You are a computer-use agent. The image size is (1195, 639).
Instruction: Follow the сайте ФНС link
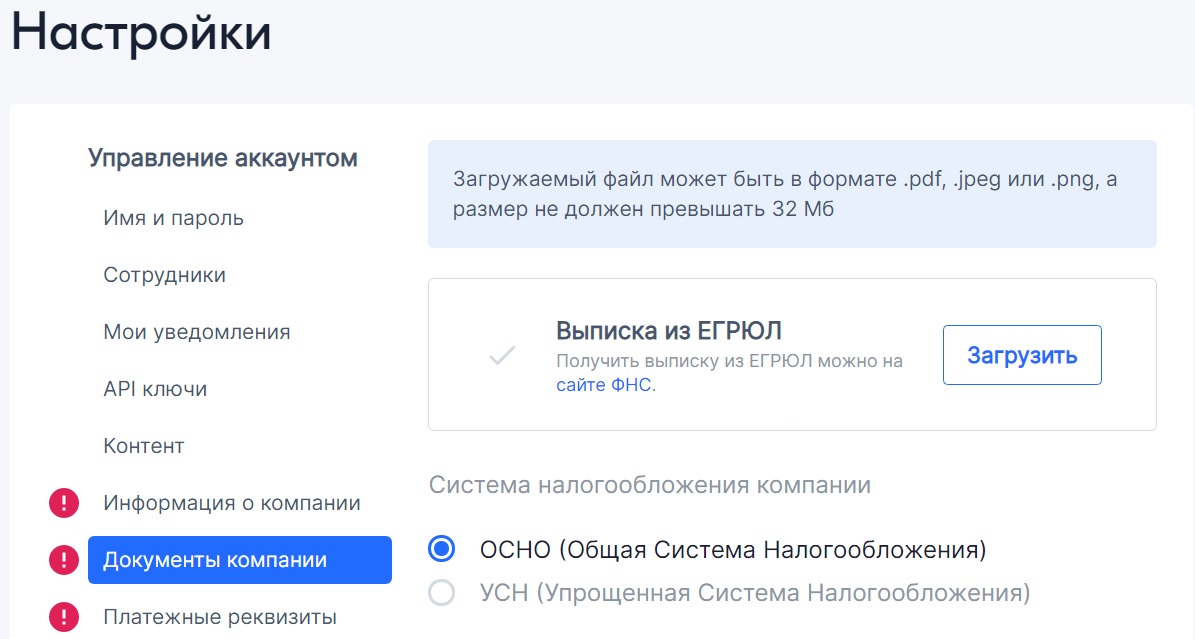coord(605,385)
